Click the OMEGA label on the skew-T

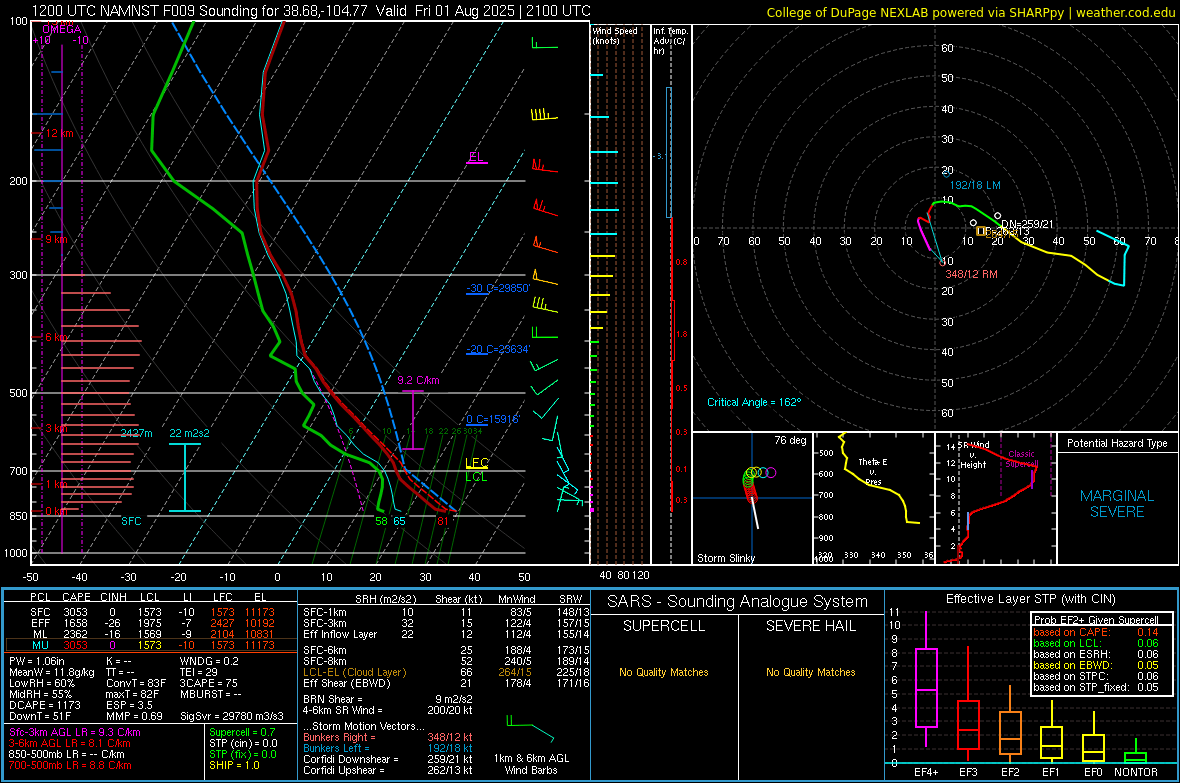(61, 29)
